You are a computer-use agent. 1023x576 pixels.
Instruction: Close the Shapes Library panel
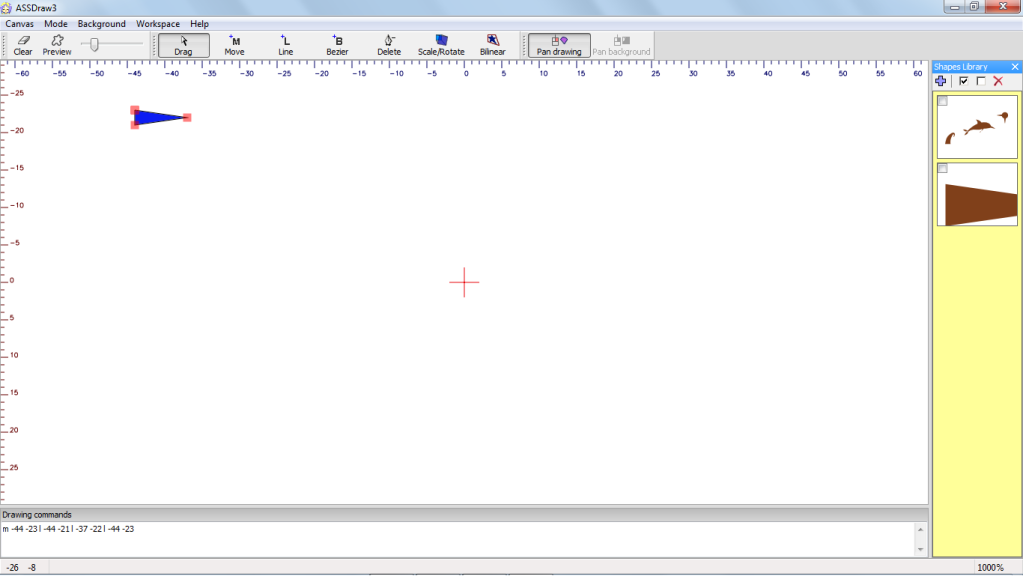tap(1015, 67)
